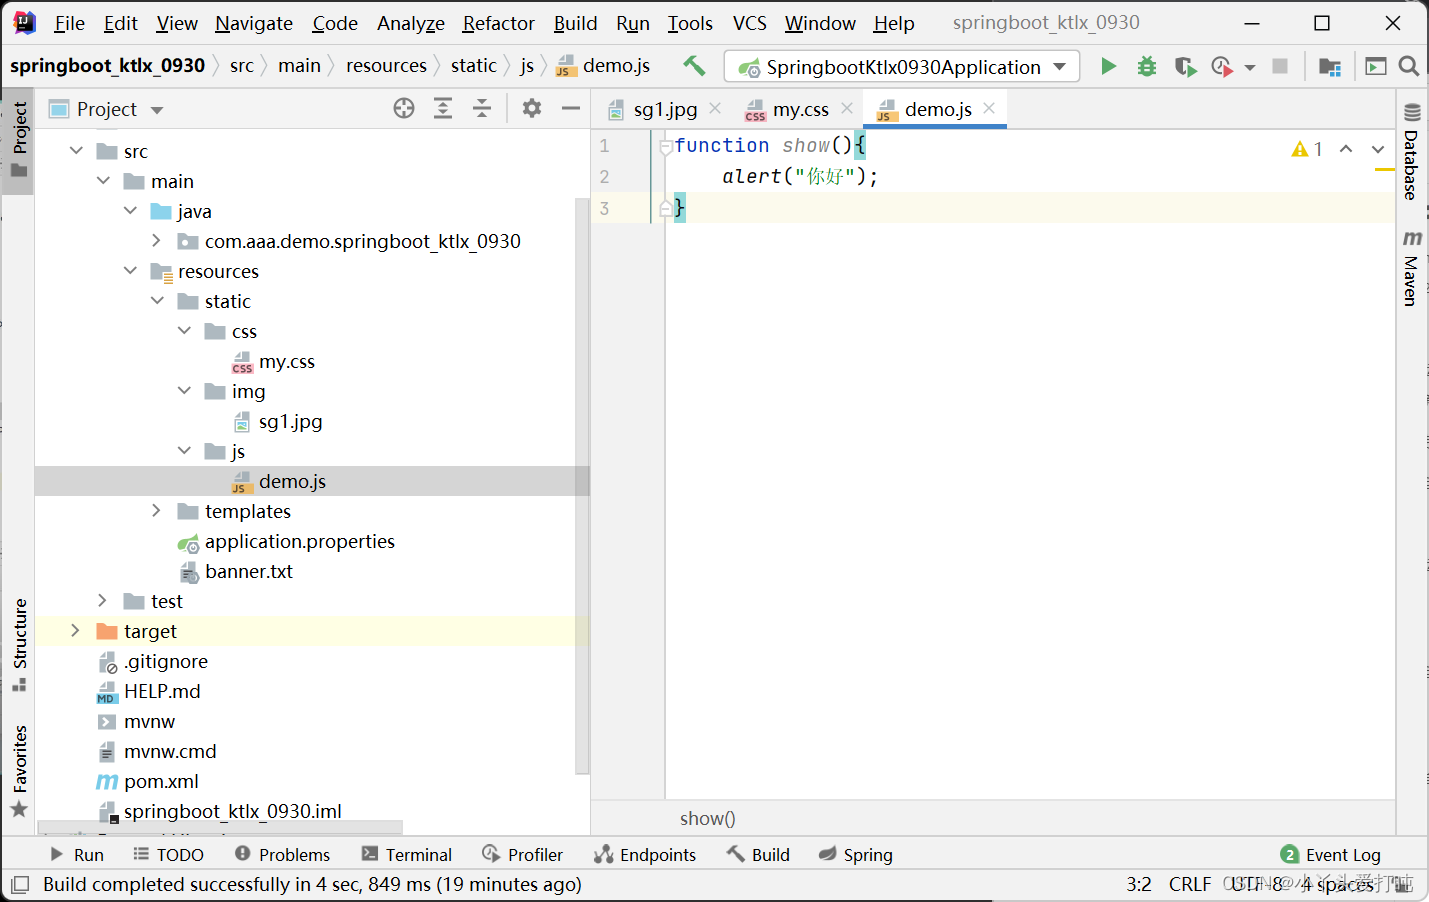The width and height of the screenshot is (1429, 902).
Task: Click the Run Anything icon
Action: [1376, 66]
